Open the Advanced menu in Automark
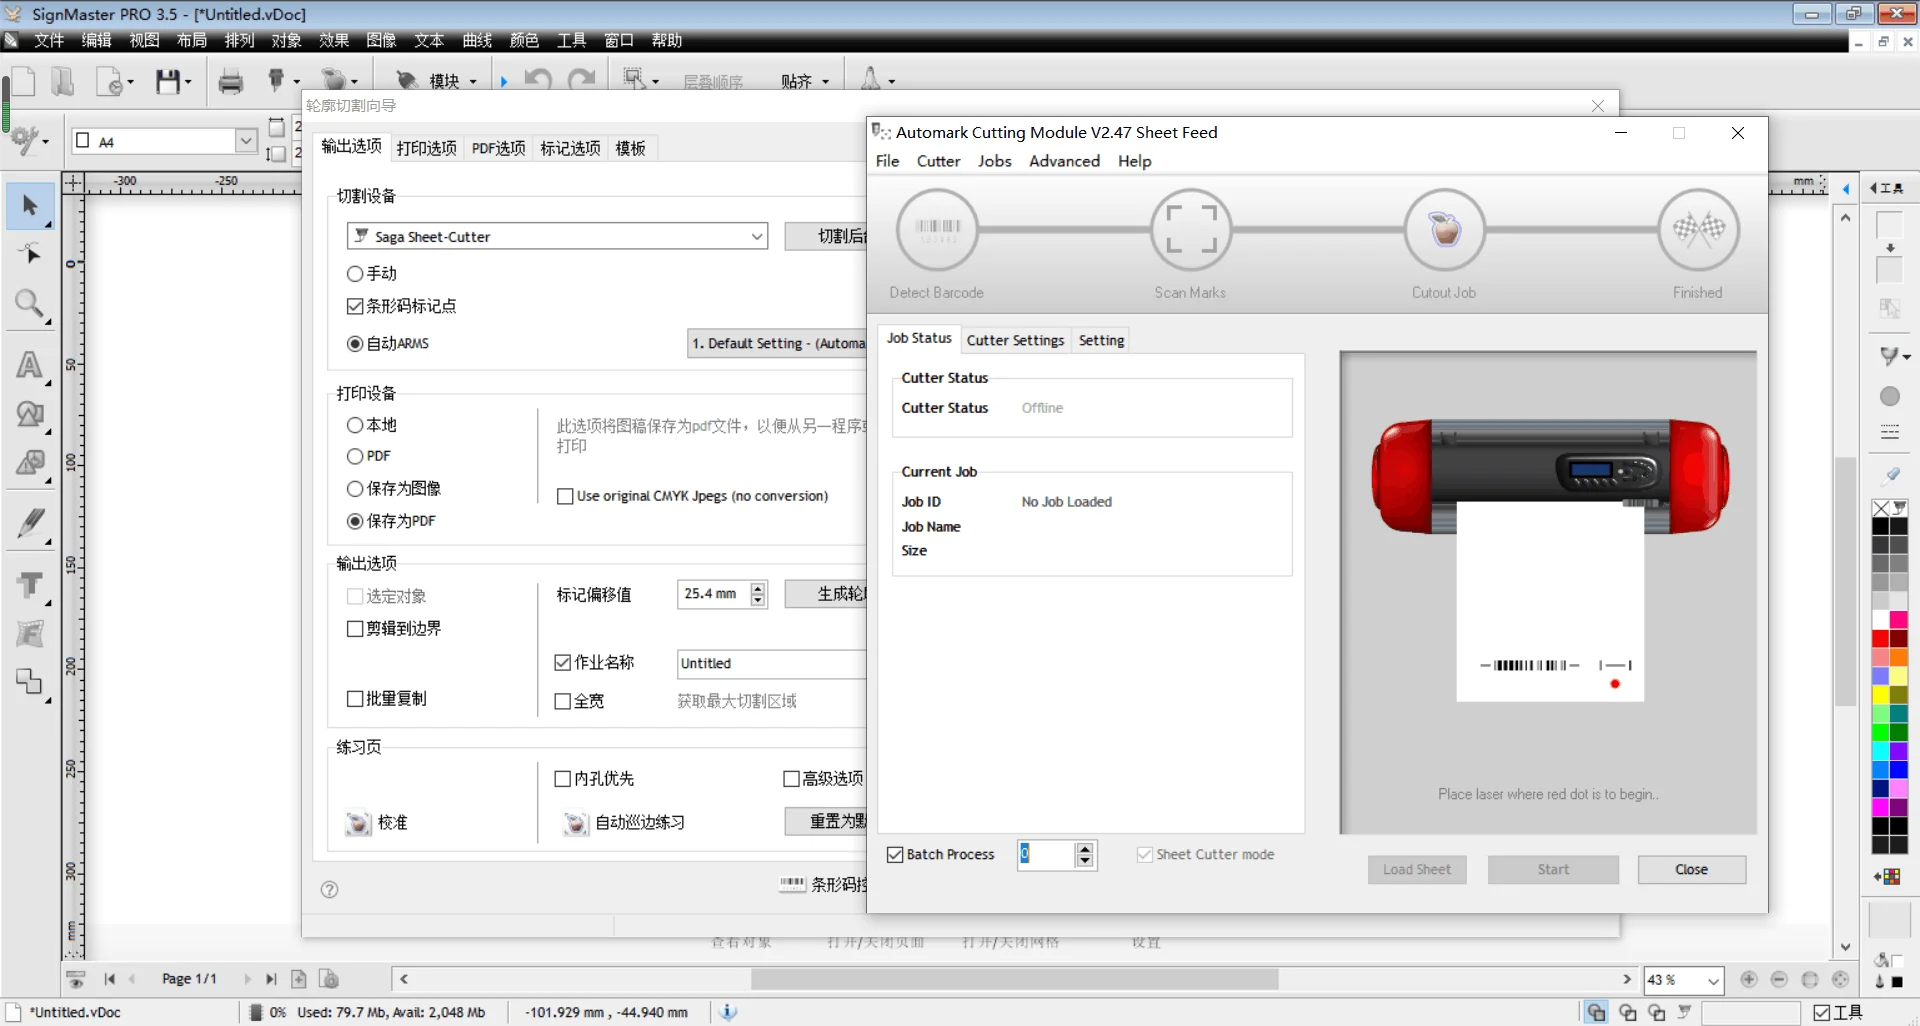This screenshot has height=1026, width=1920. 1064,161
